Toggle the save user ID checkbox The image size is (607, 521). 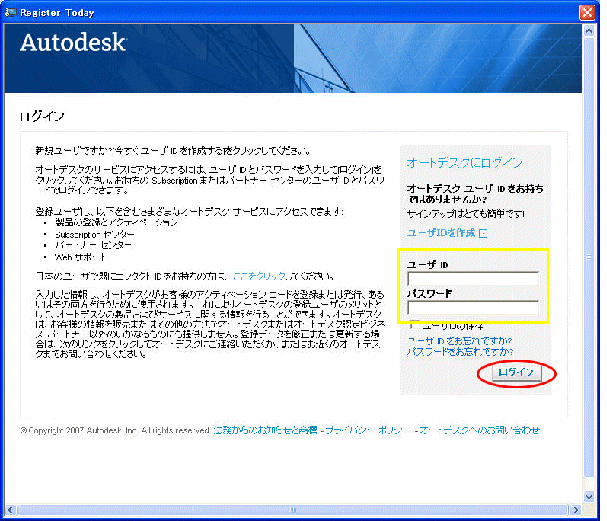(414, 325)
